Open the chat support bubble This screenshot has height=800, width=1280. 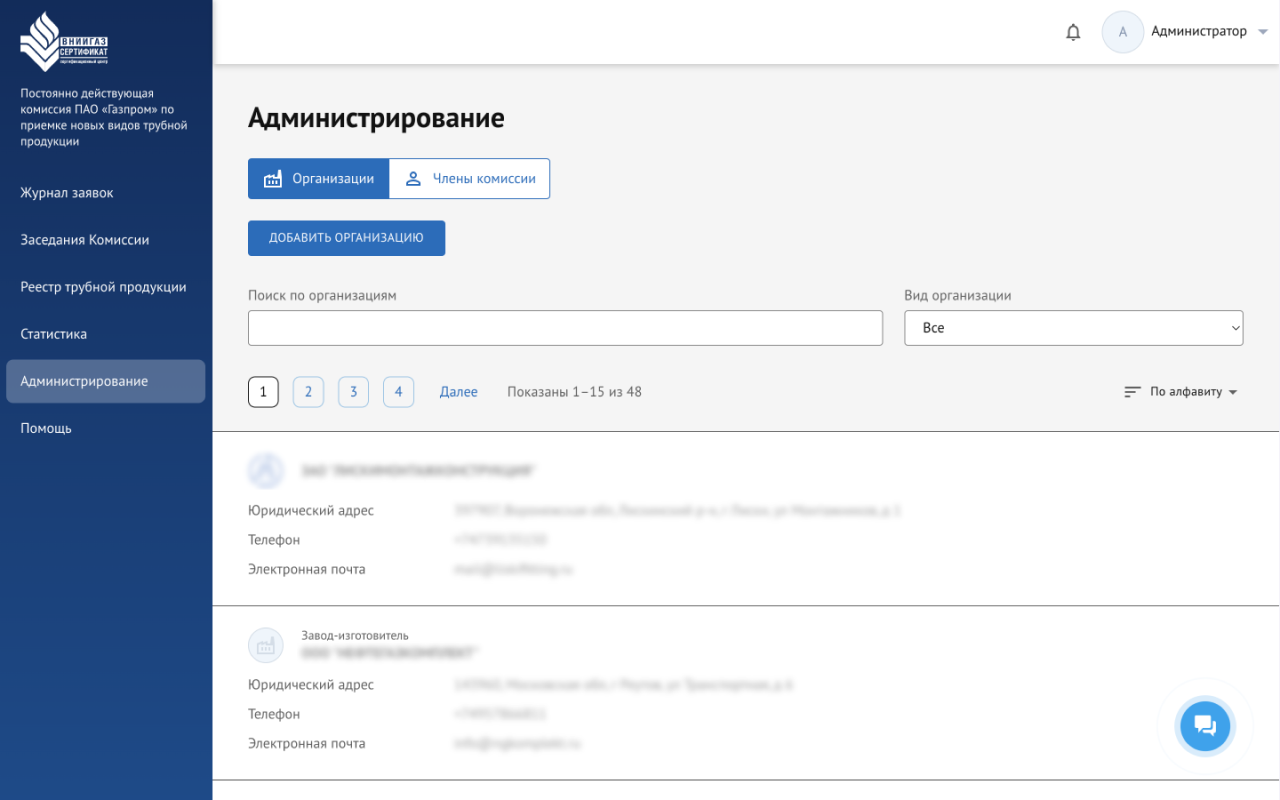click(x=1205, y=726)
